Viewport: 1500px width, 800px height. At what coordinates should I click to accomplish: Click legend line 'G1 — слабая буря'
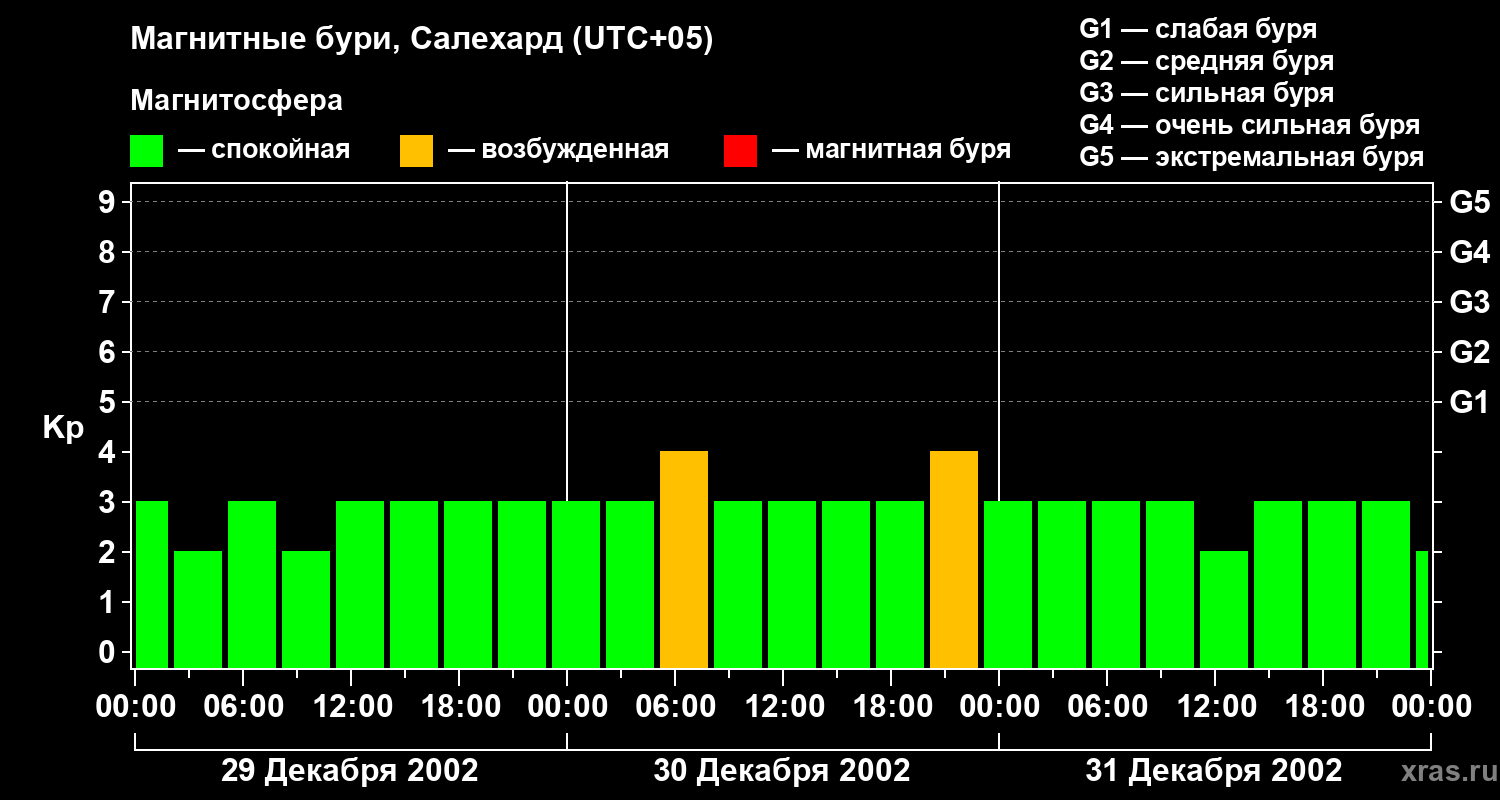coord(1198,29)
